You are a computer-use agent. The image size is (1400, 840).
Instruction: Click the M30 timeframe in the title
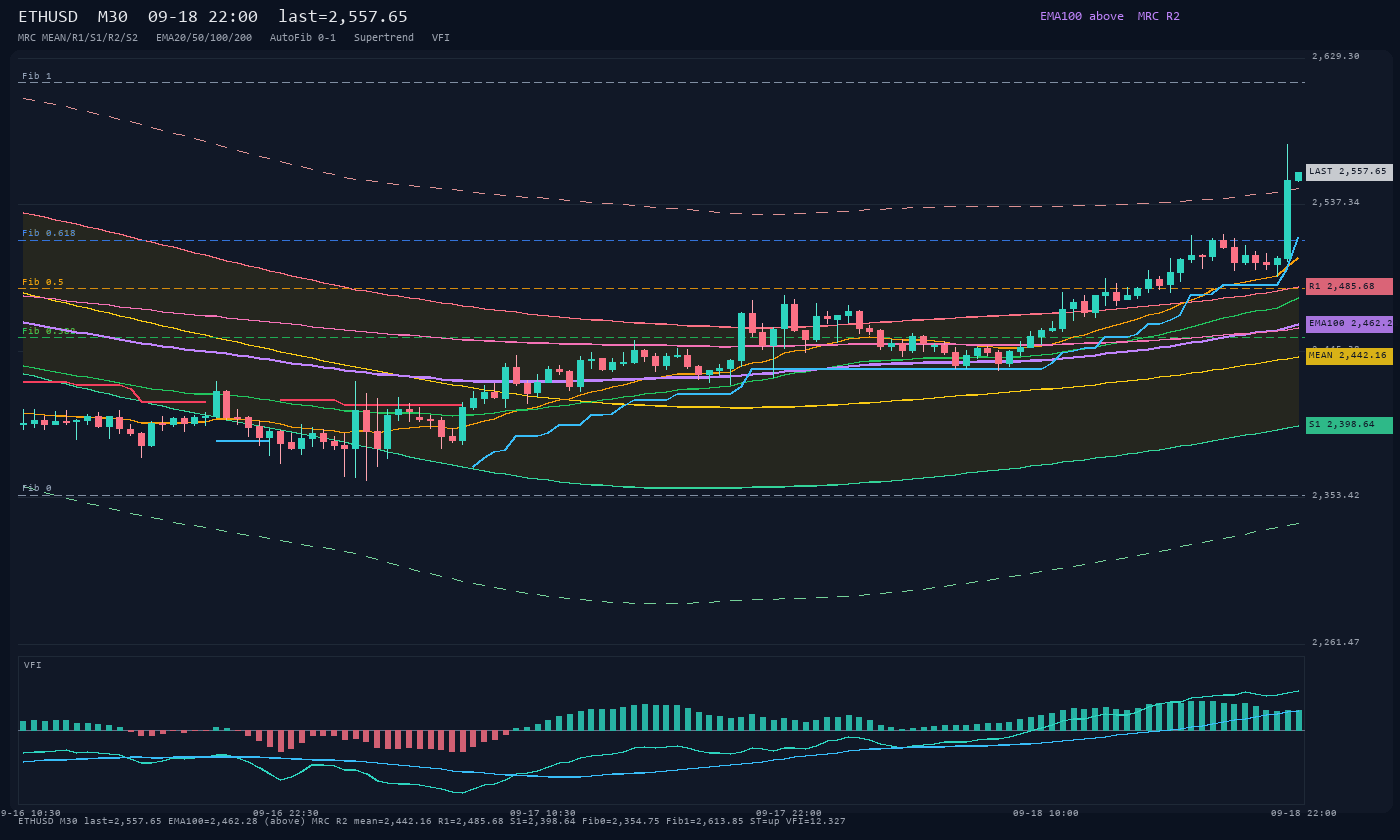point(113,16)
